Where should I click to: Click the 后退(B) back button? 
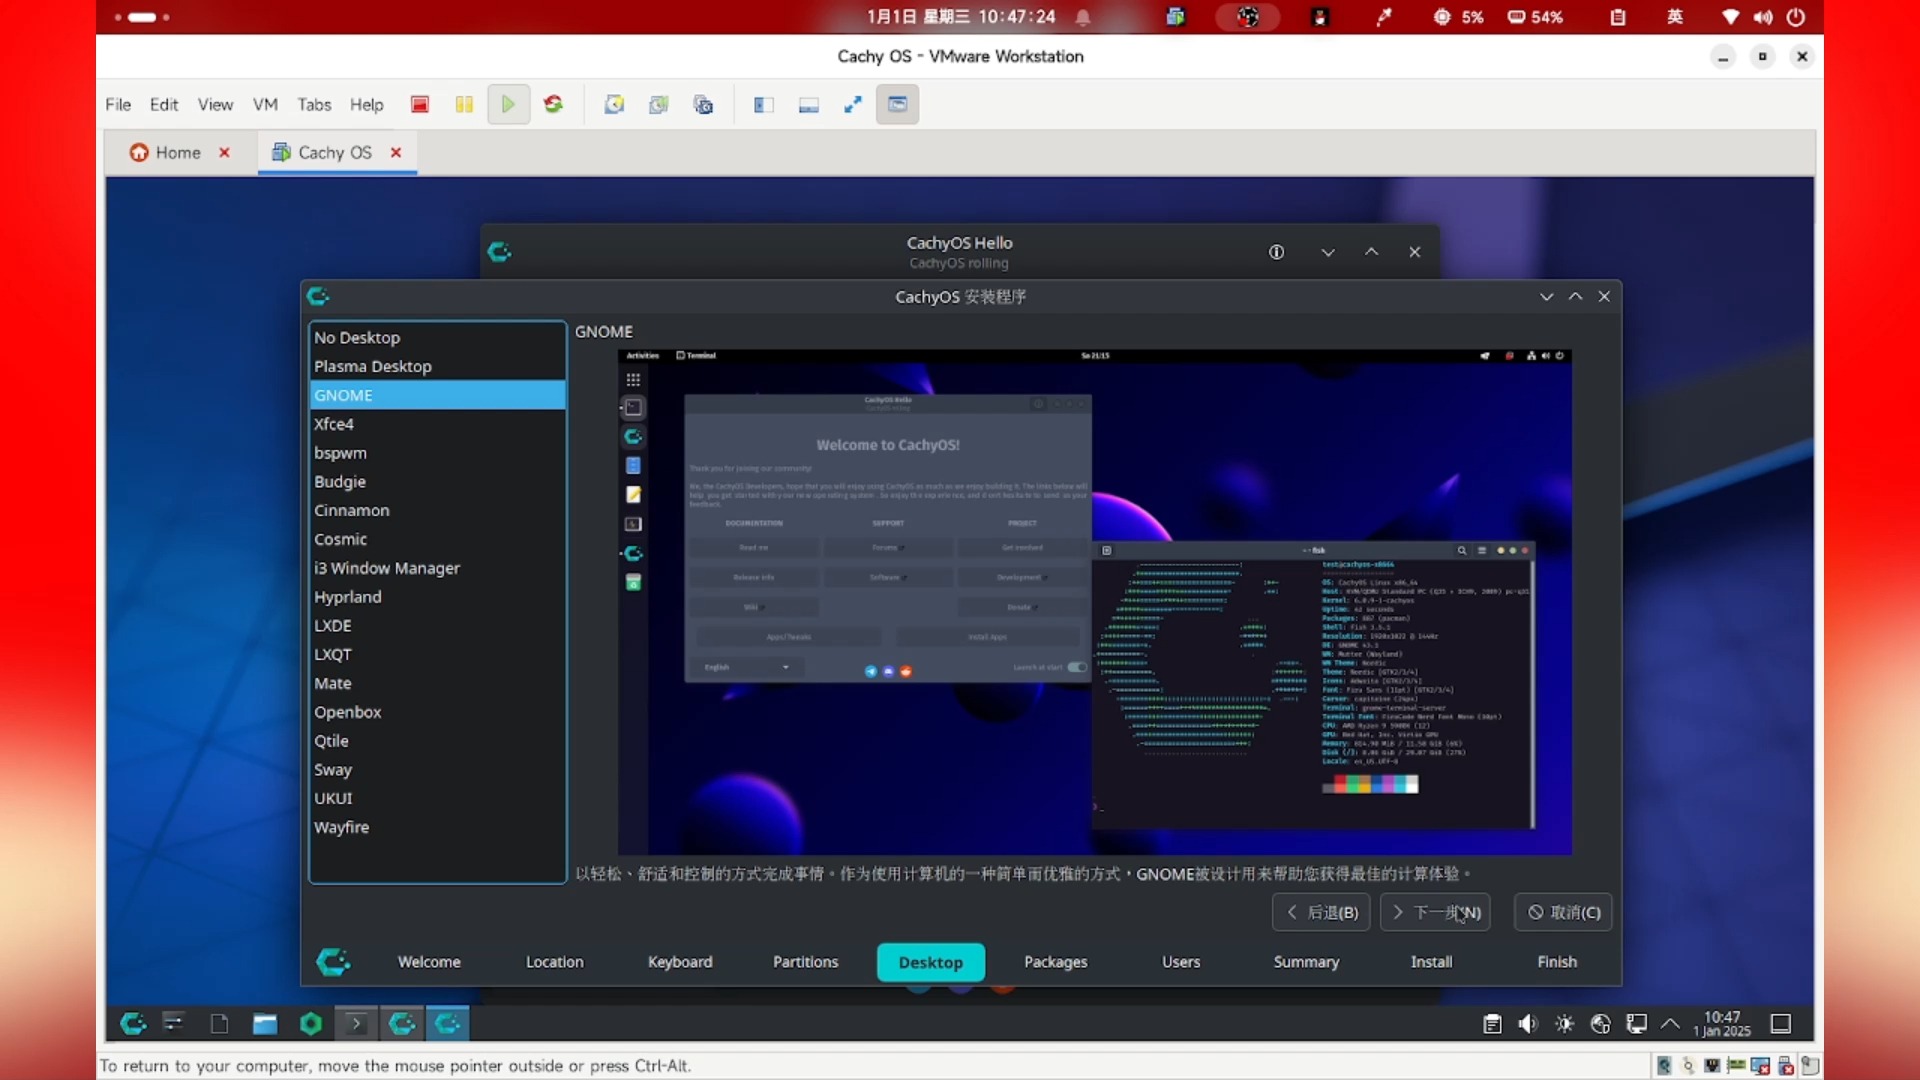1321,912
